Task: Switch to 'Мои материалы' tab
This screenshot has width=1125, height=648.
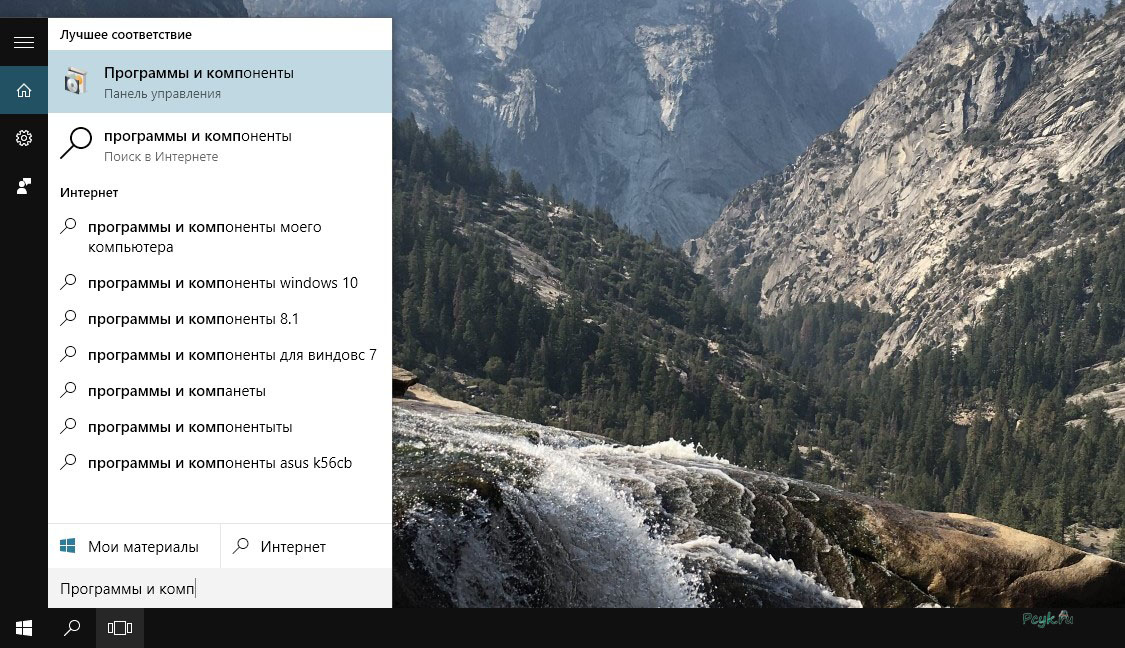Action: tap(134, 546)
